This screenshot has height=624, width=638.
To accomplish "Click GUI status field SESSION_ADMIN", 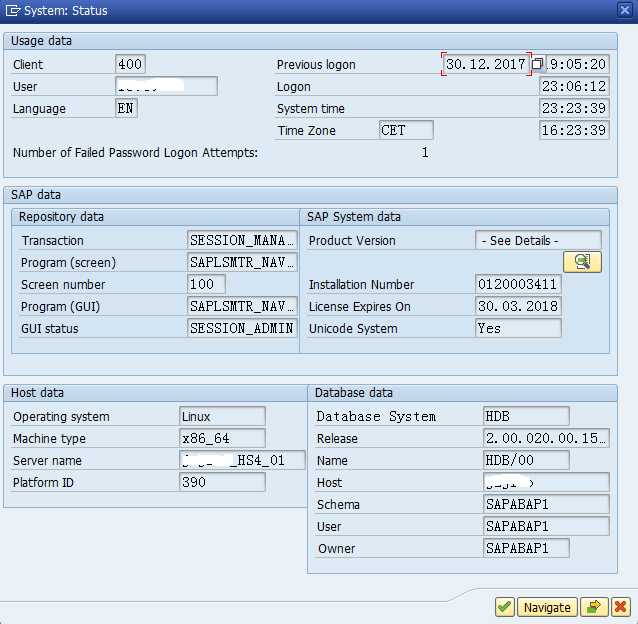I will [x=242, y=328].
